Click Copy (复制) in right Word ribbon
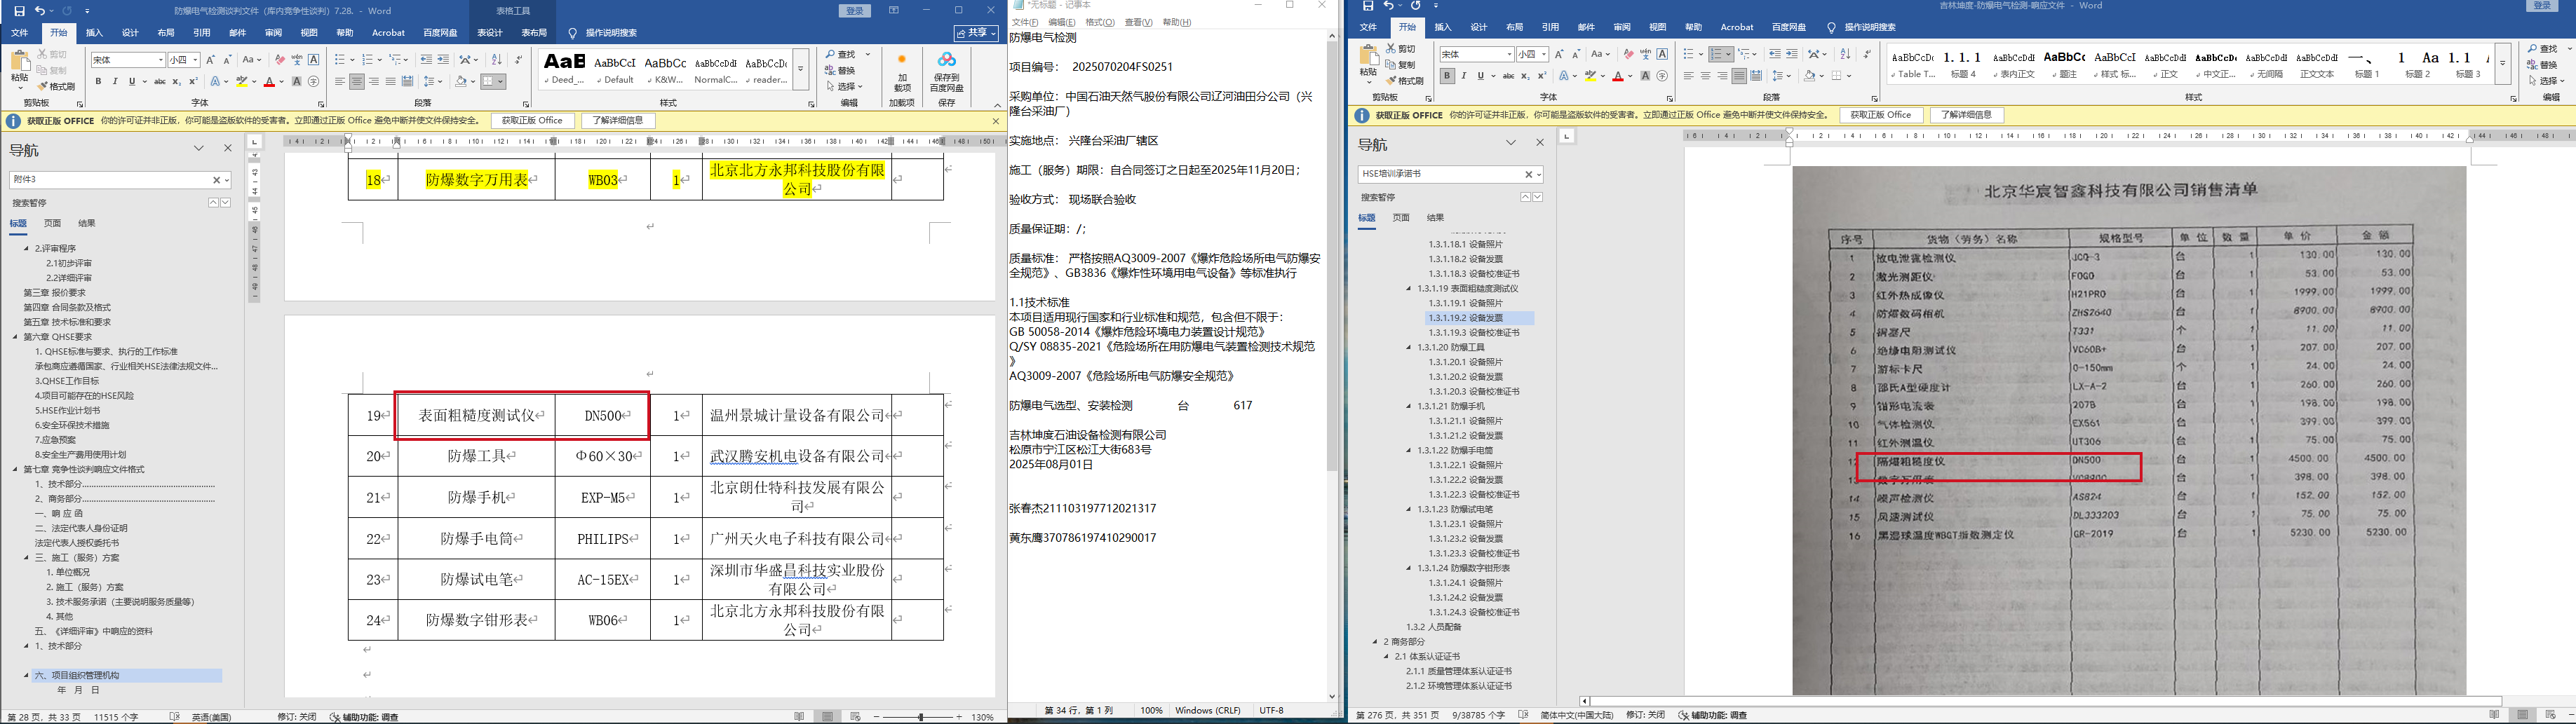Screen dimensions: 2576x724 tap(1401, 64)
